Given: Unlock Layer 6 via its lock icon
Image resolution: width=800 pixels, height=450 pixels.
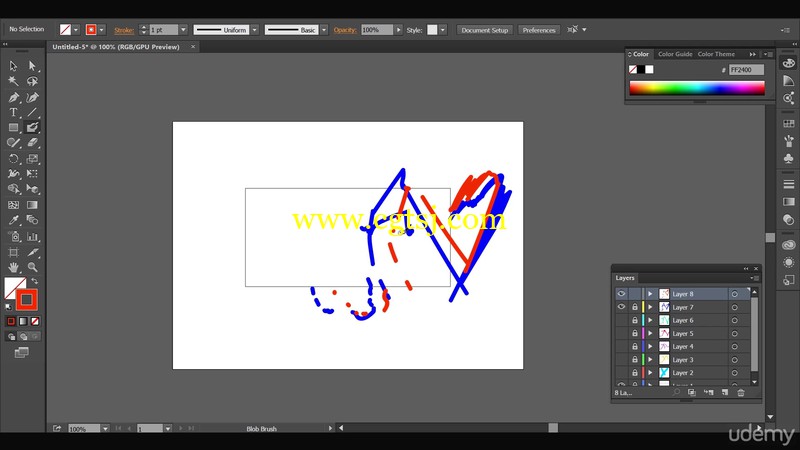Looking at the screenshot, I should [635, 320].
